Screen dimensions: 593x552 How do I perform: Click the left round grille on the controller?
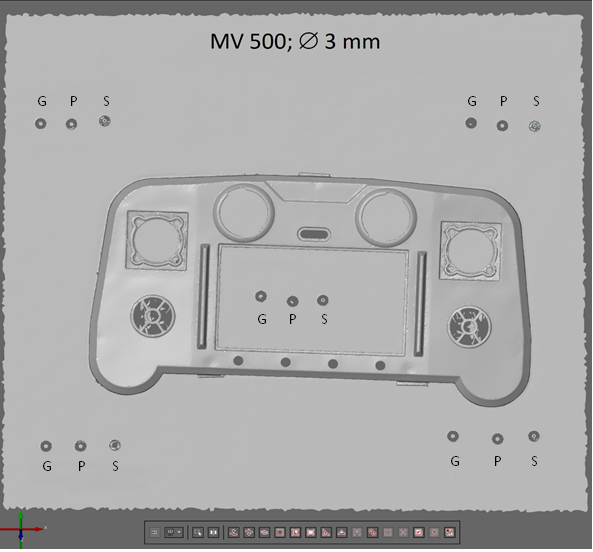click(x=153, y=316)
